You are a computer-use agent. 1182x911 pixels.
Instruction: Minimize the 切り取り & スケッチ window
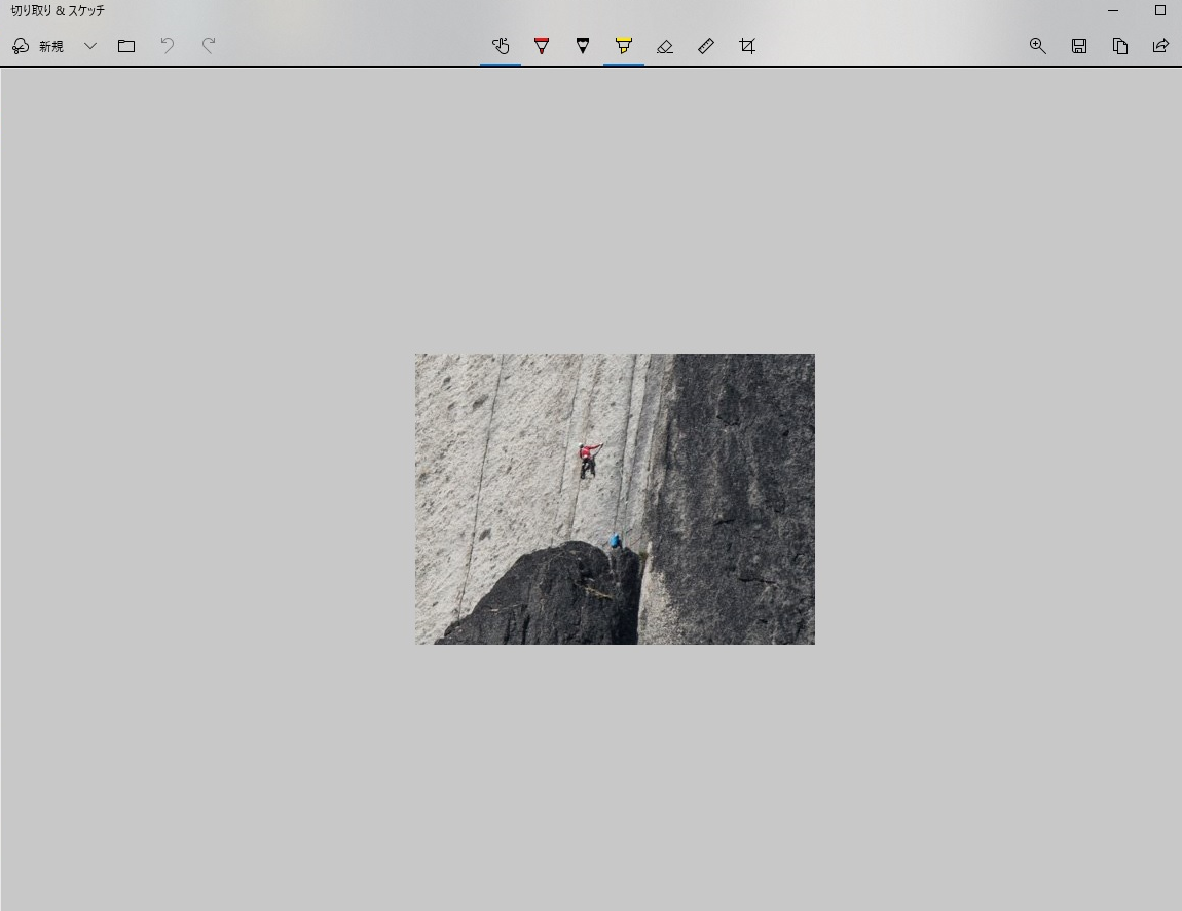click(1113, 11)
